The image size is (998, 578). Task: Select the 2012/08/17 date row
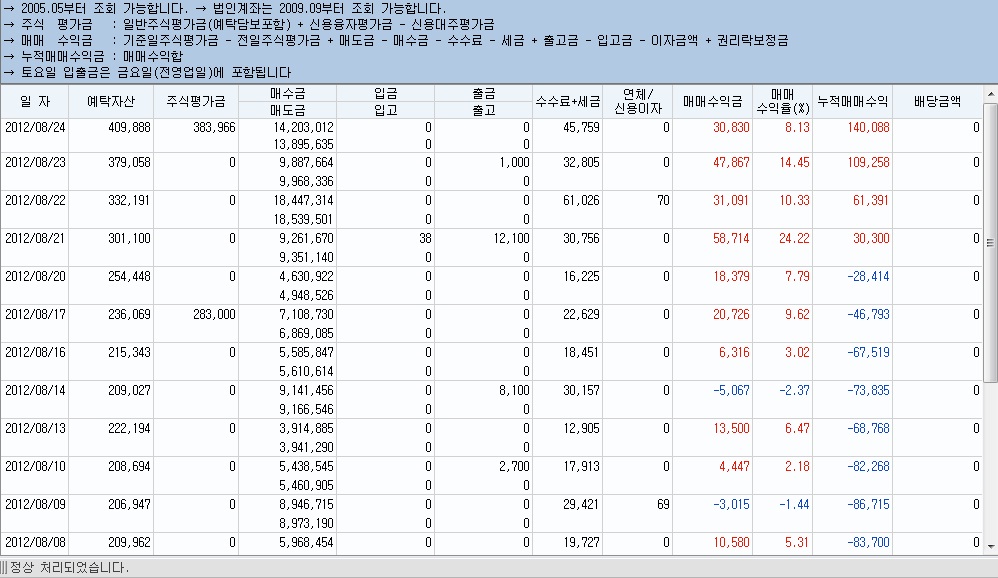point(34,313)
